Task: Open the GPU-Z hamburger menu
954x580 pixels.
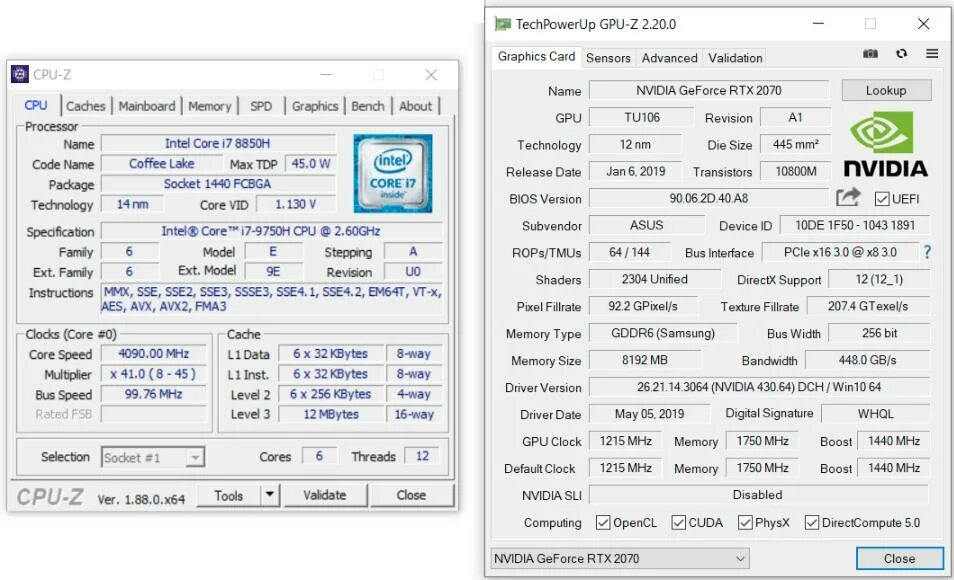Action: point(931,54)
